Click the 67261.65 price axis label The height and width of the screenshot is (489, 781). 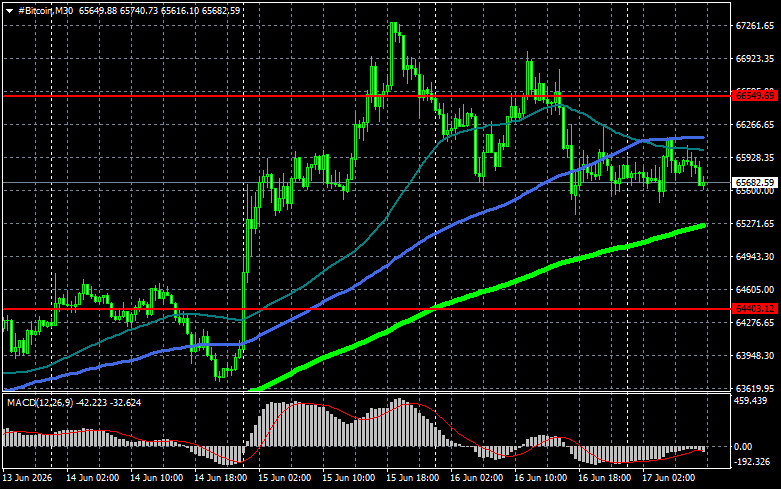coord(755,26)
